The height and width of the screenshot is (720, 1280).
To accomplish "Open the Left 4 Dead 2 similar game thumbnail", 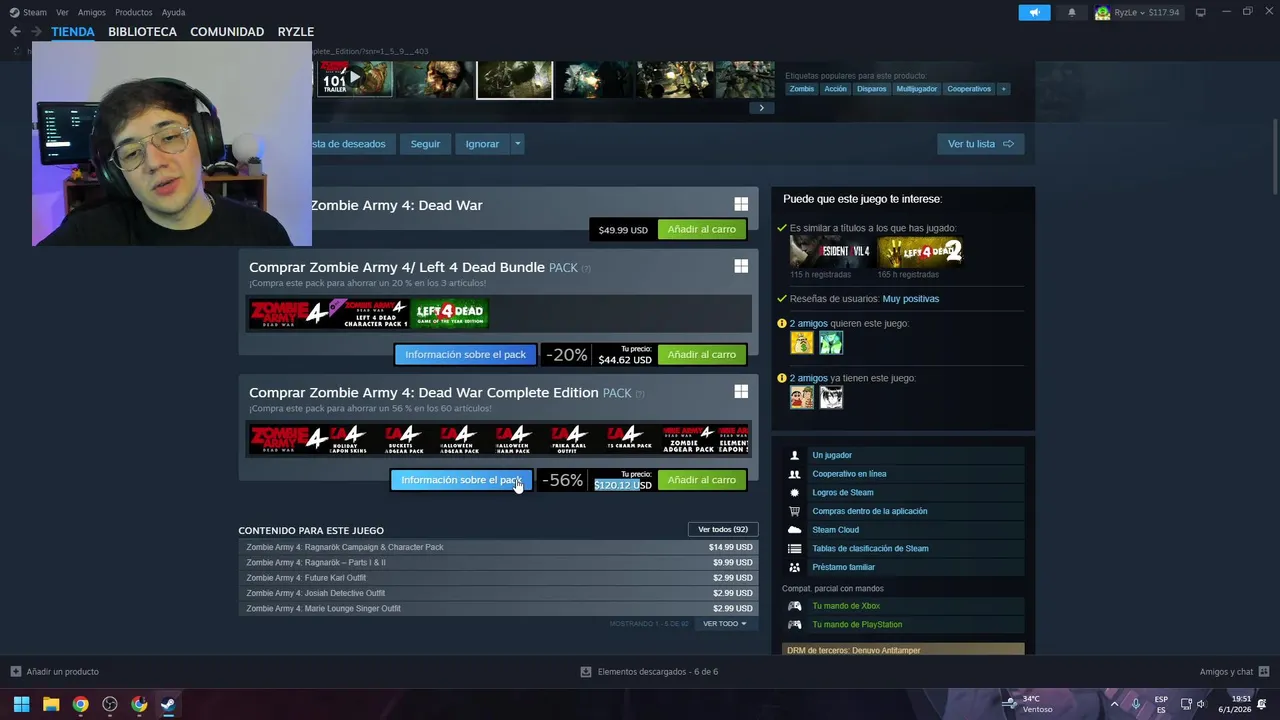I will tap(919, 252).
